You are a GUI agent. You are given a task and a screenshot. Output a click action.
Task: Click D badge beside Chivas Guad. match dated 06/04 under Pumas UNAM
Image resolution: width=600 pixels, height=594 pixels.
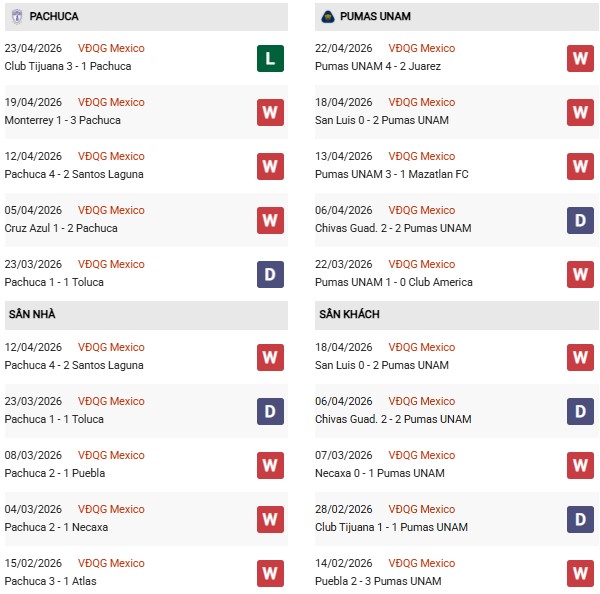tap(580, 220)
